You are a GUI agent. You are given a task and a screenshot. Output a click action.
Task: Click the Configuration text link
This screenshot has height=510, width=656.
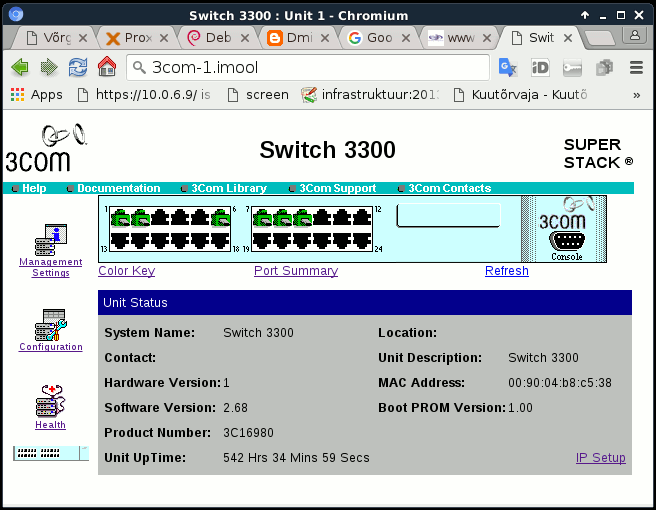tap(51, 347)
